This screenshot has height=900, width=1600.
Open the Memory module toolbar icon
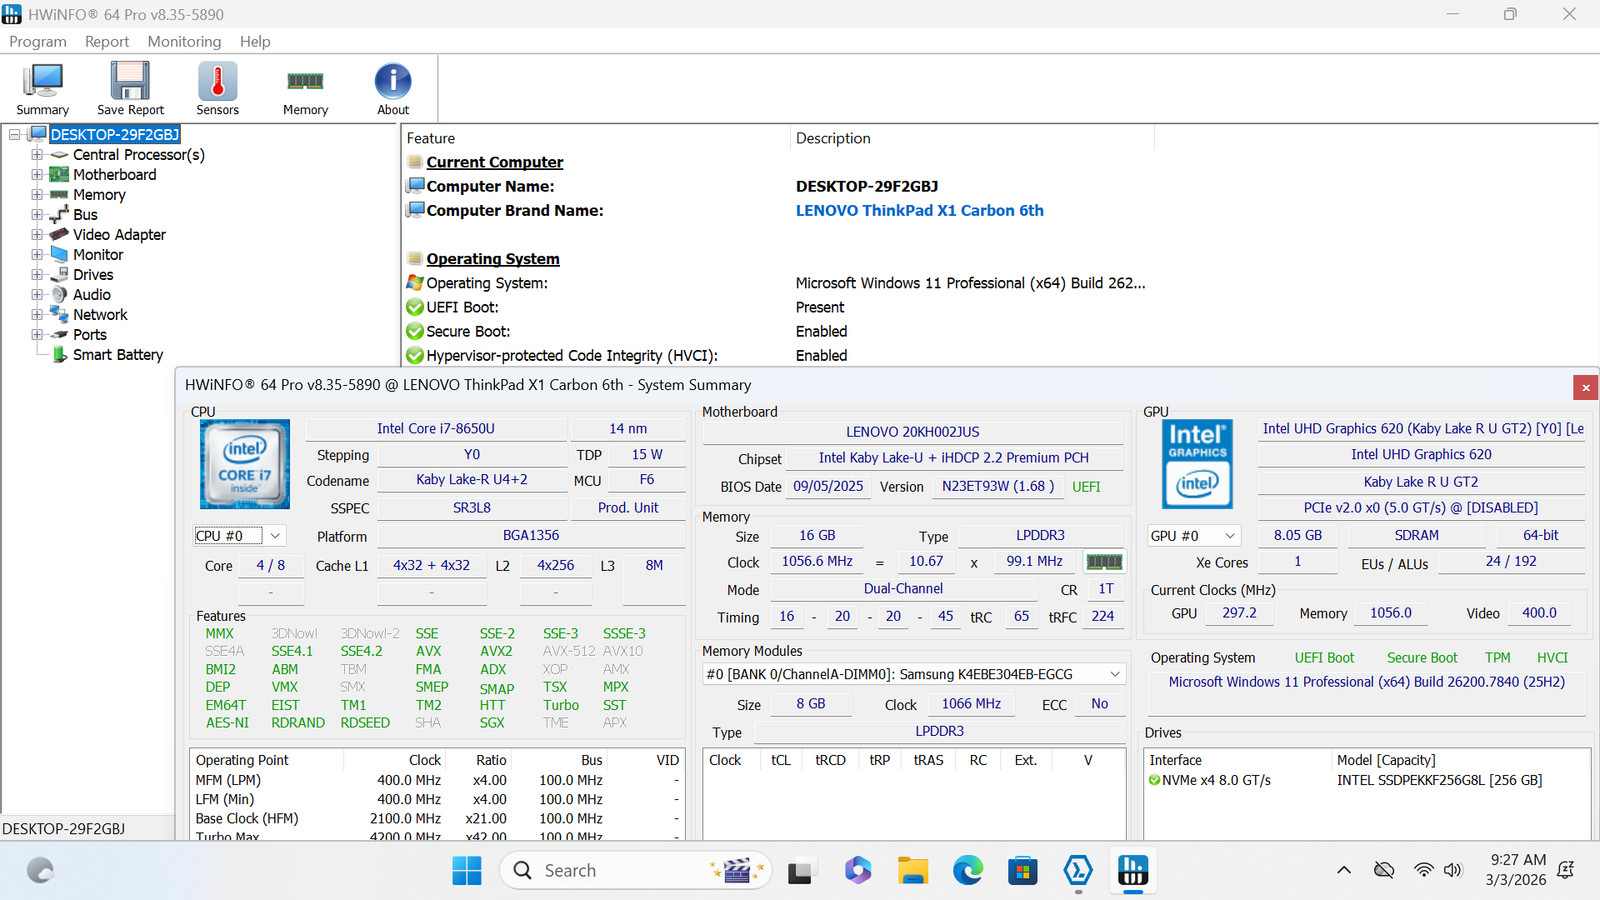point(305,89)
